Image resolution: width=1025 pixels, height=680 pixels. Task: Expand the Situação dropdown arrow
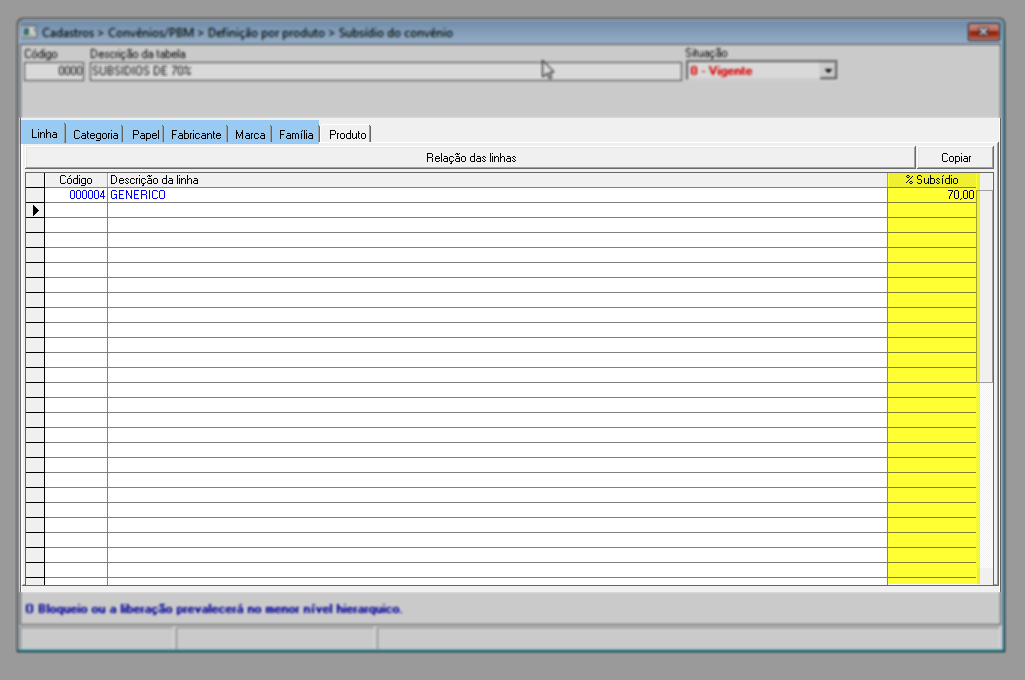pyautogui.click(x=828, y=71)
